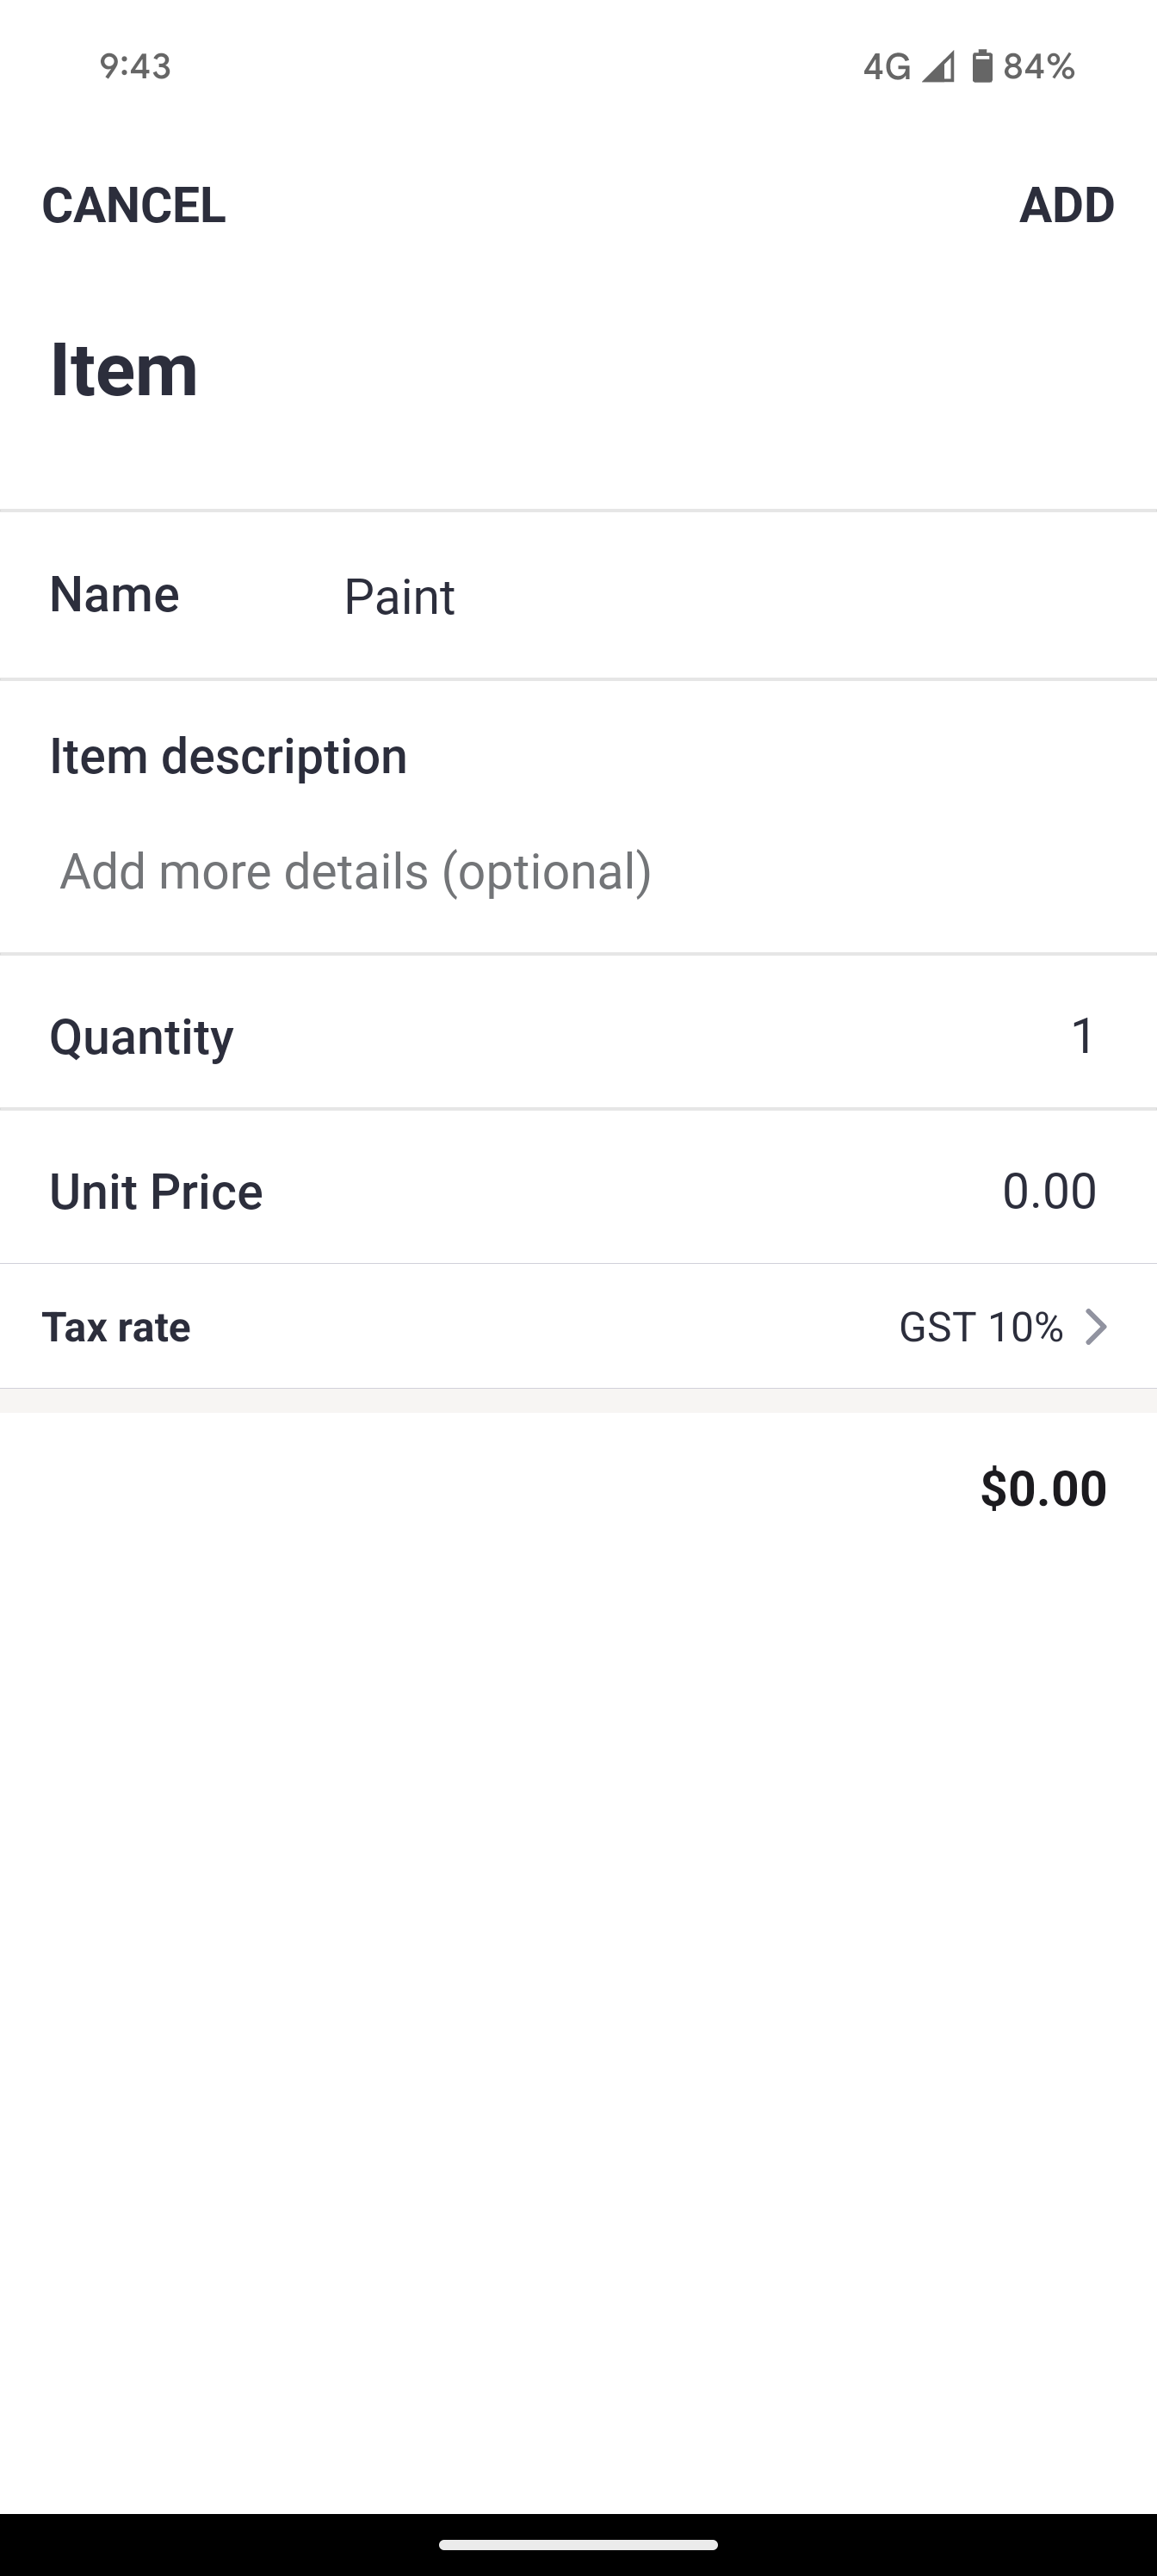Tap the $0.00 total amount
Viewport: 1157px width, 2576px height.
pos(1043,1488)
